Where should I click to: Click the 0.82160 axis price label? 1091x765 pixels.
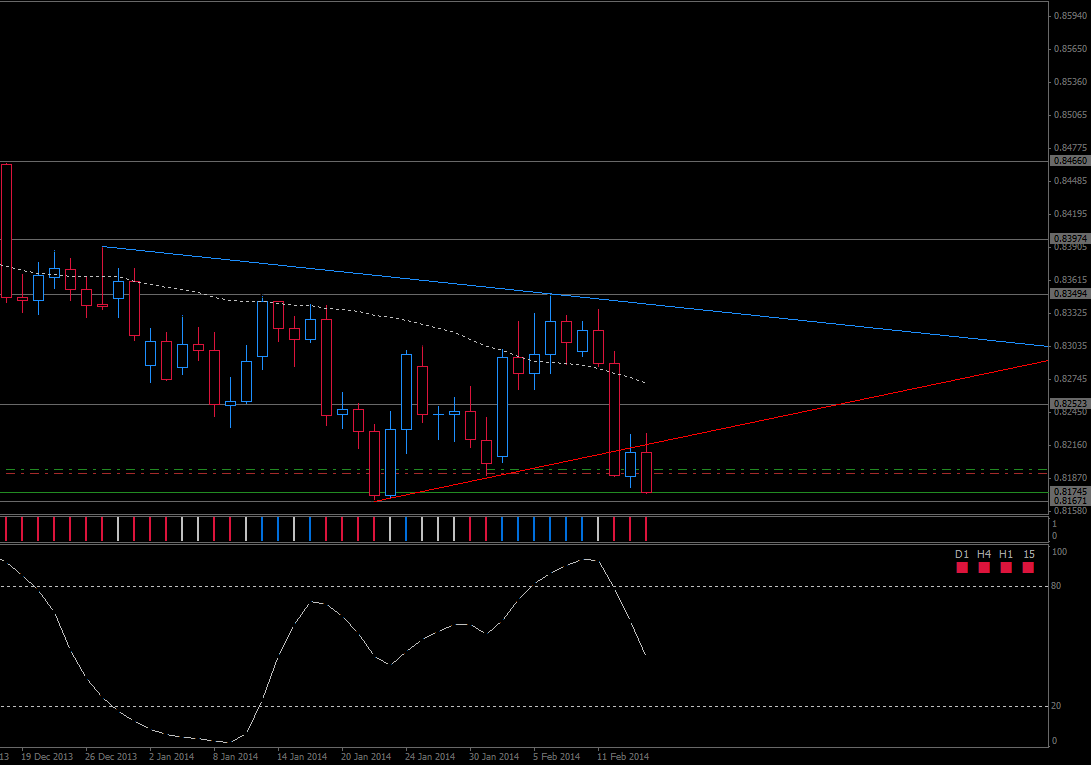tap(1070, 445)
